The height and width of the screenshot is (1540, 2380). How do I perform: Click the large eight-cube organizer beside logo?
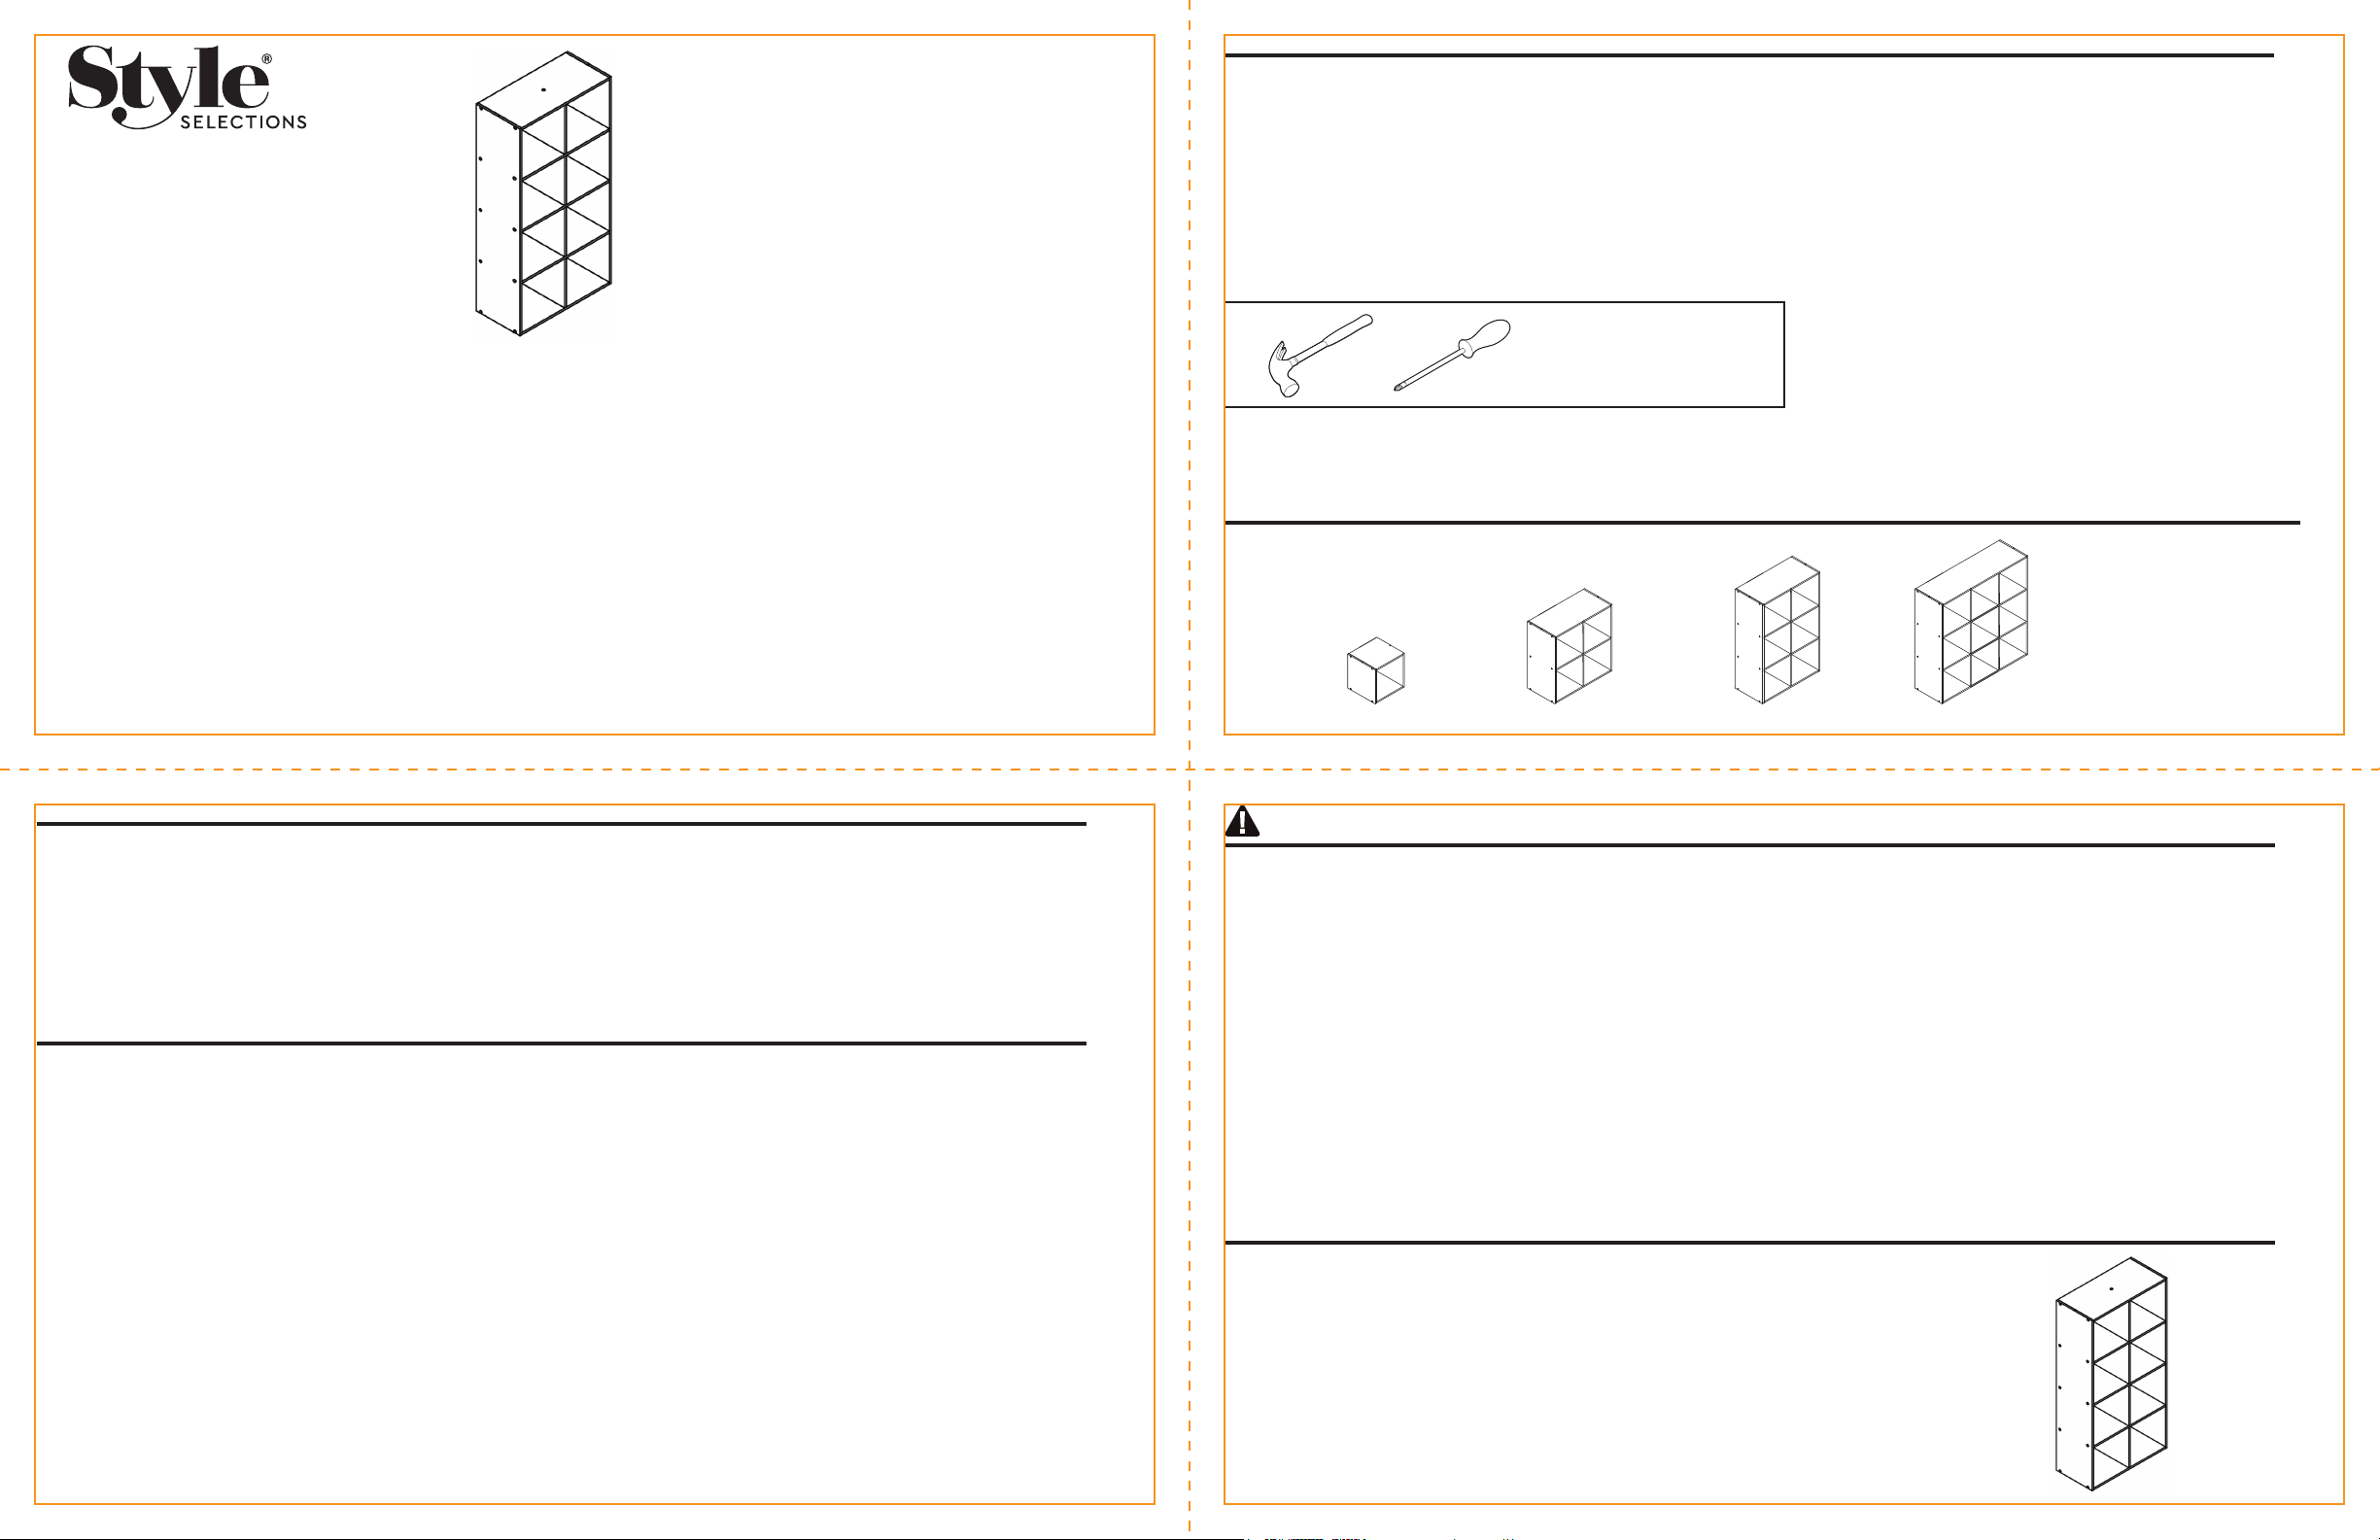pos(543,193)
